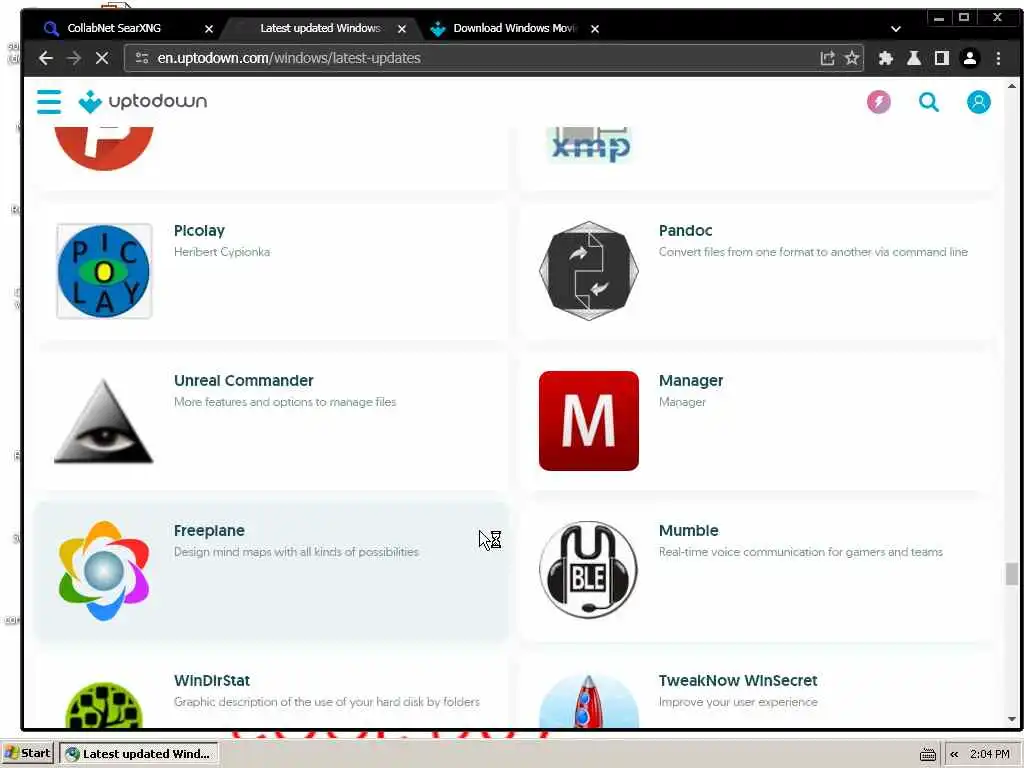Image resolution: width=1024 pixels, height=768 pixels.
Task: Click "Real-time voice communication" description
Action: [801, 552]
